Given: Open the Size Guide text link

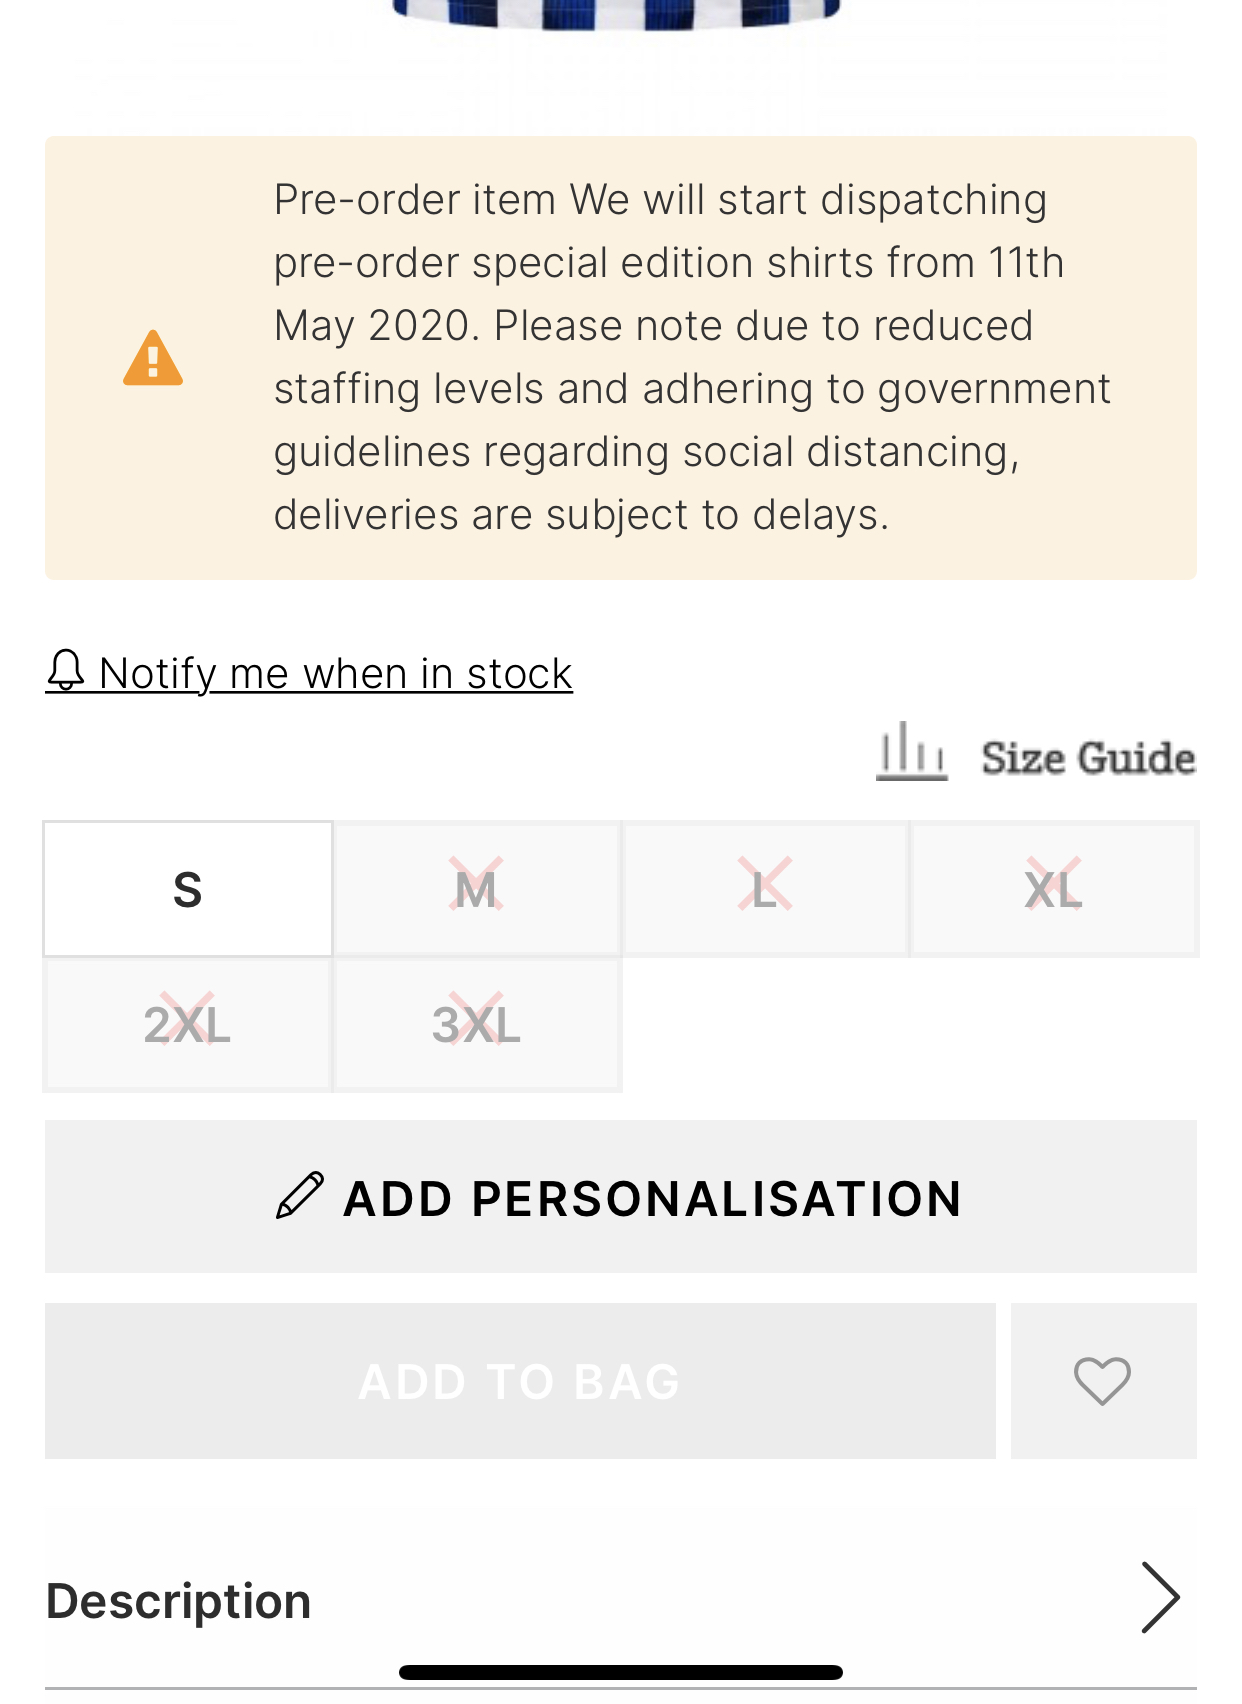Looking at the screenshot, I should 1088,757.
